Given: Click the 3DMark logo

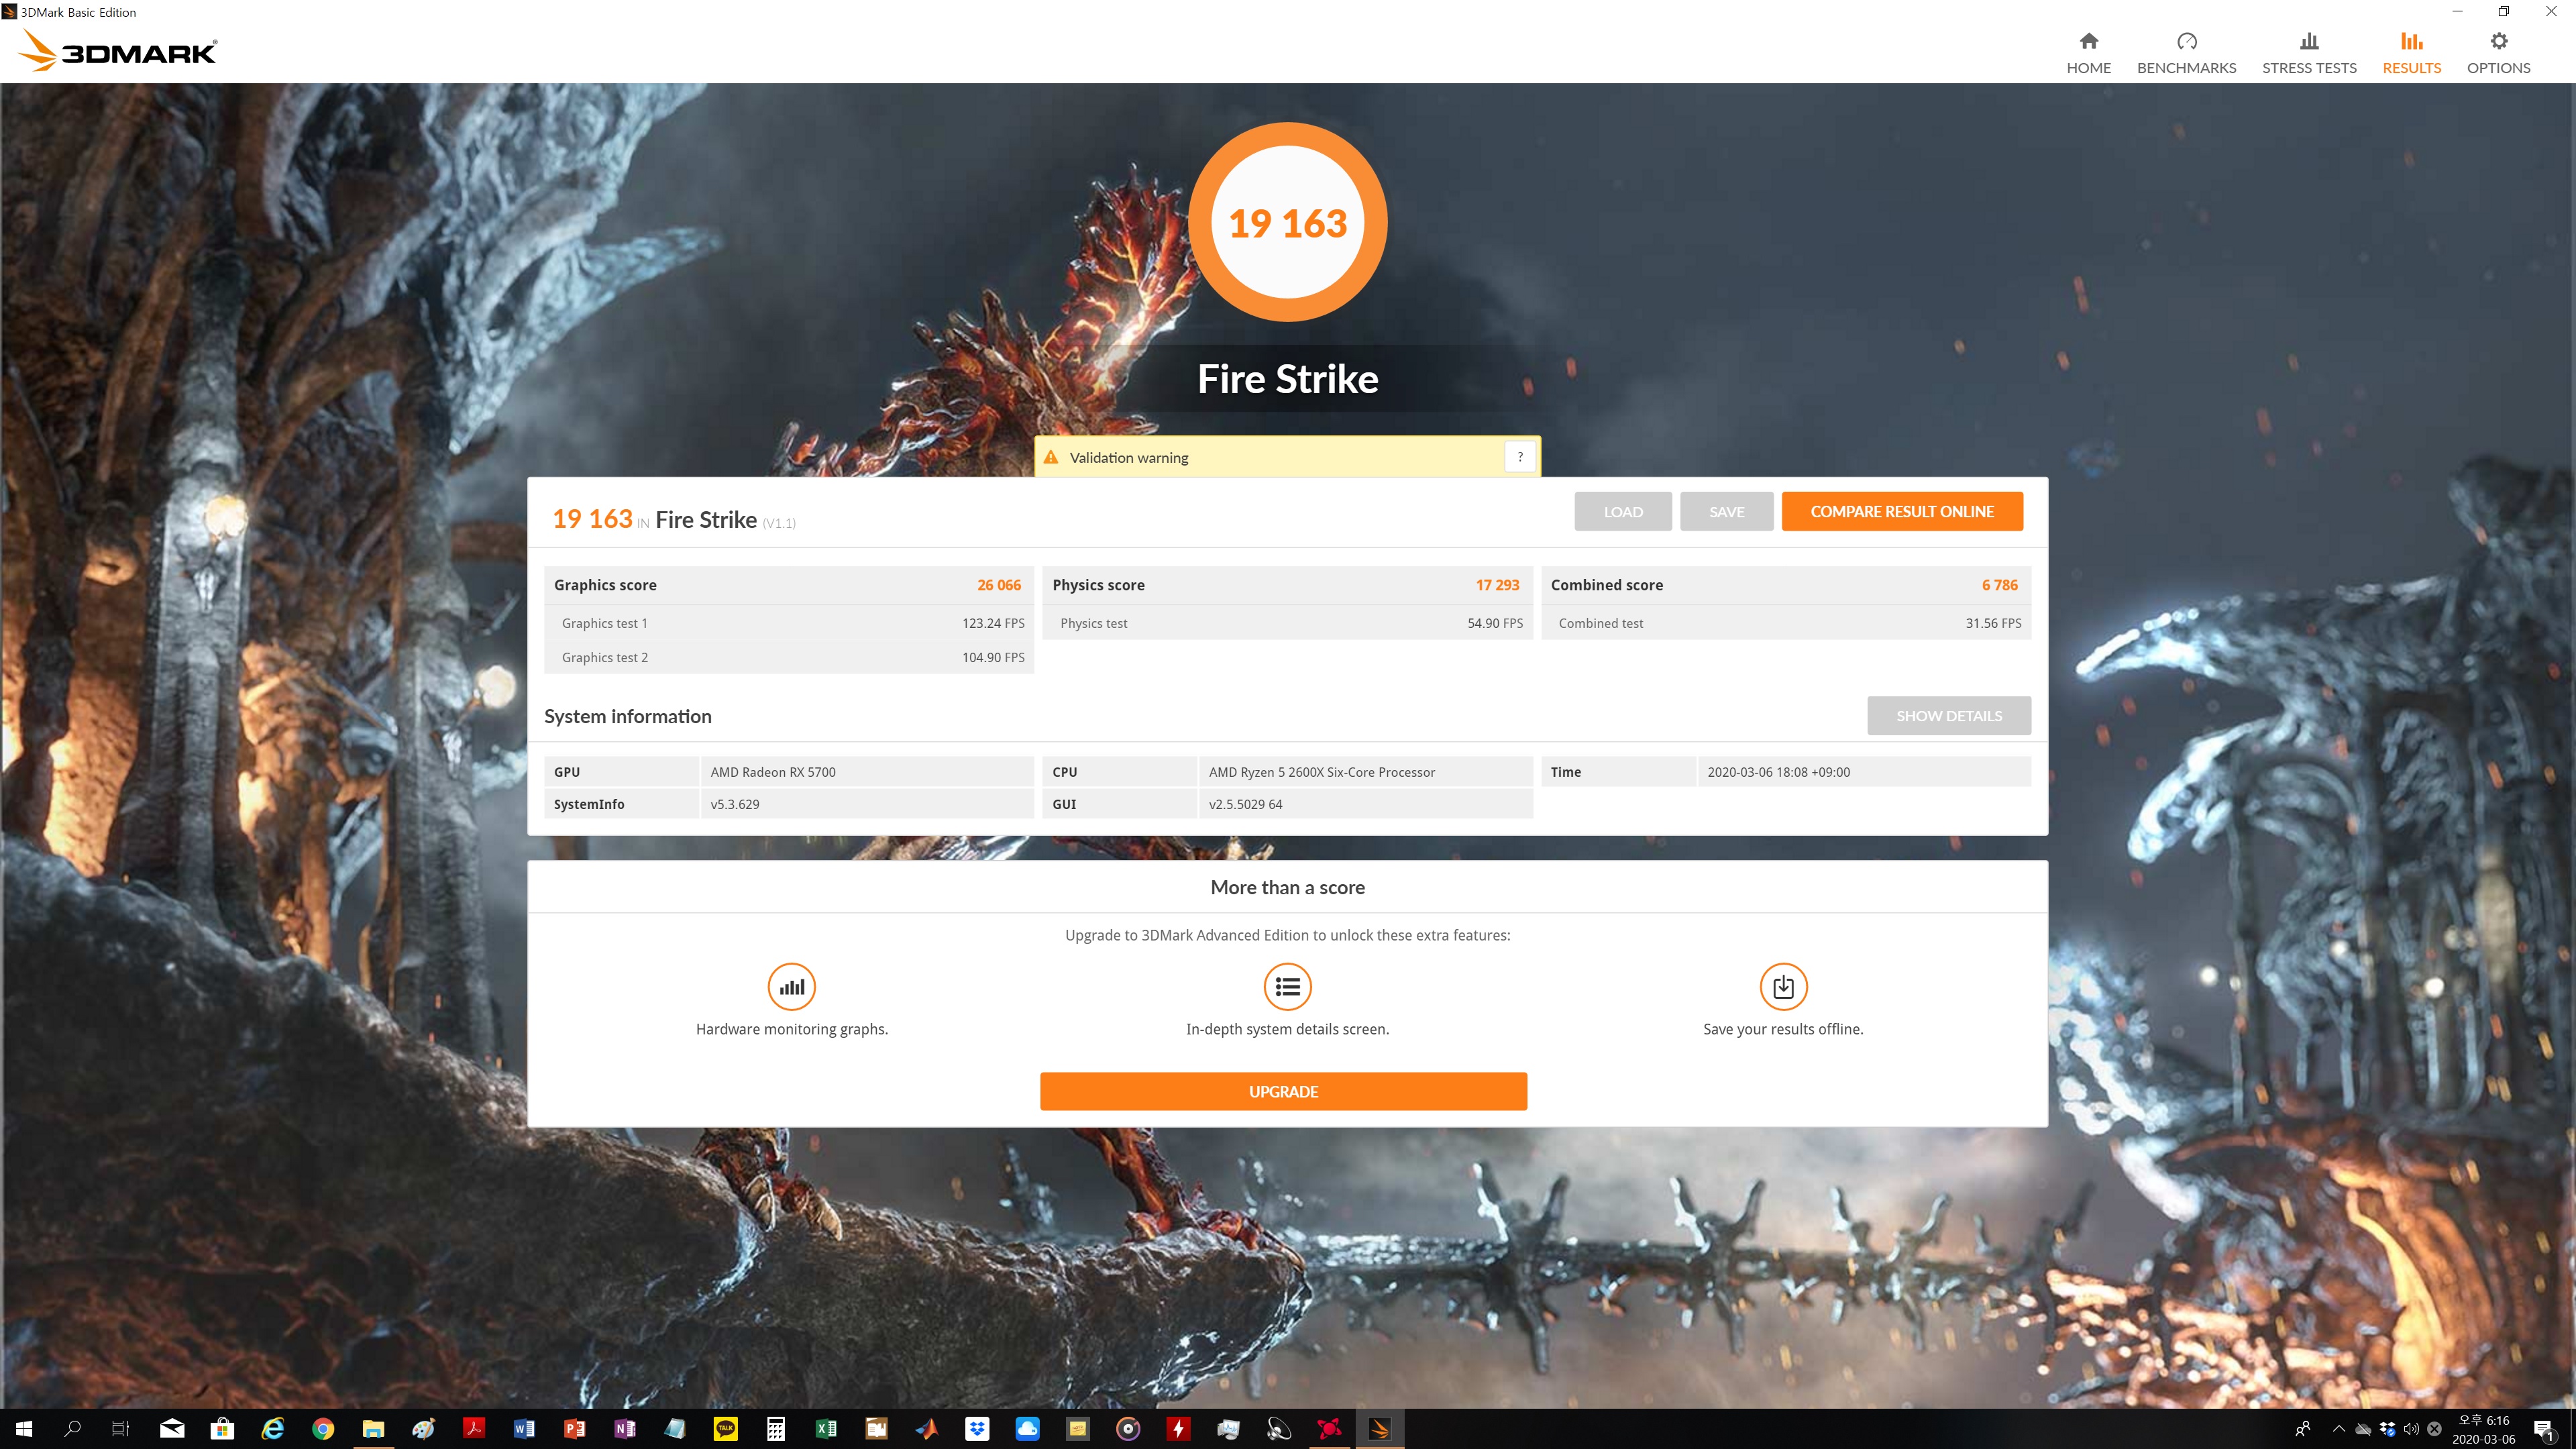Looking at the screenshot, I should (x=118, y=50).
